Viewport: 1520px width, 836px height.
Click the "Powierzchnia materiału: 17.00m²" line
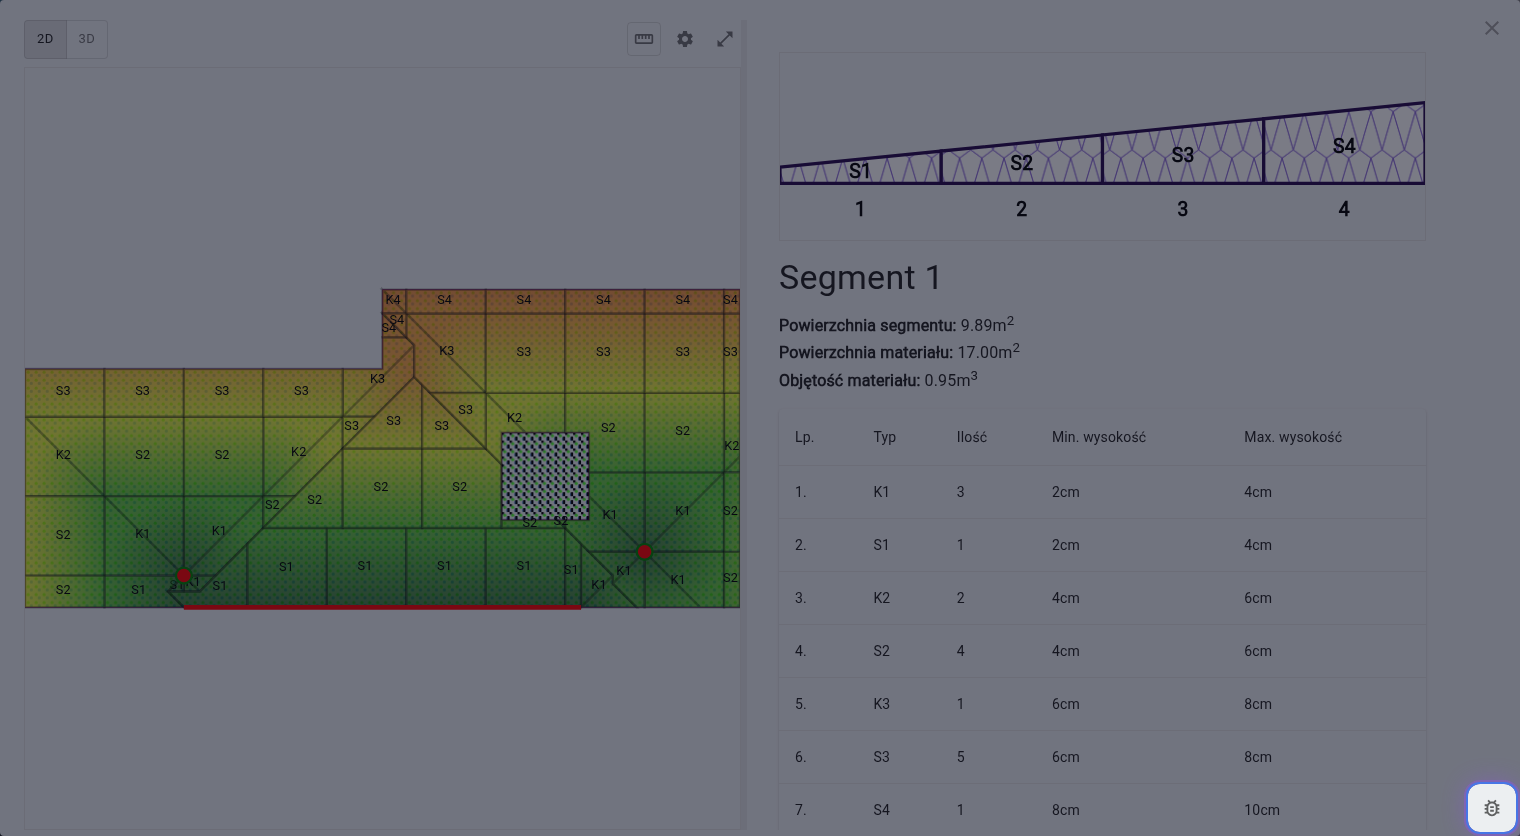point(899,352)
